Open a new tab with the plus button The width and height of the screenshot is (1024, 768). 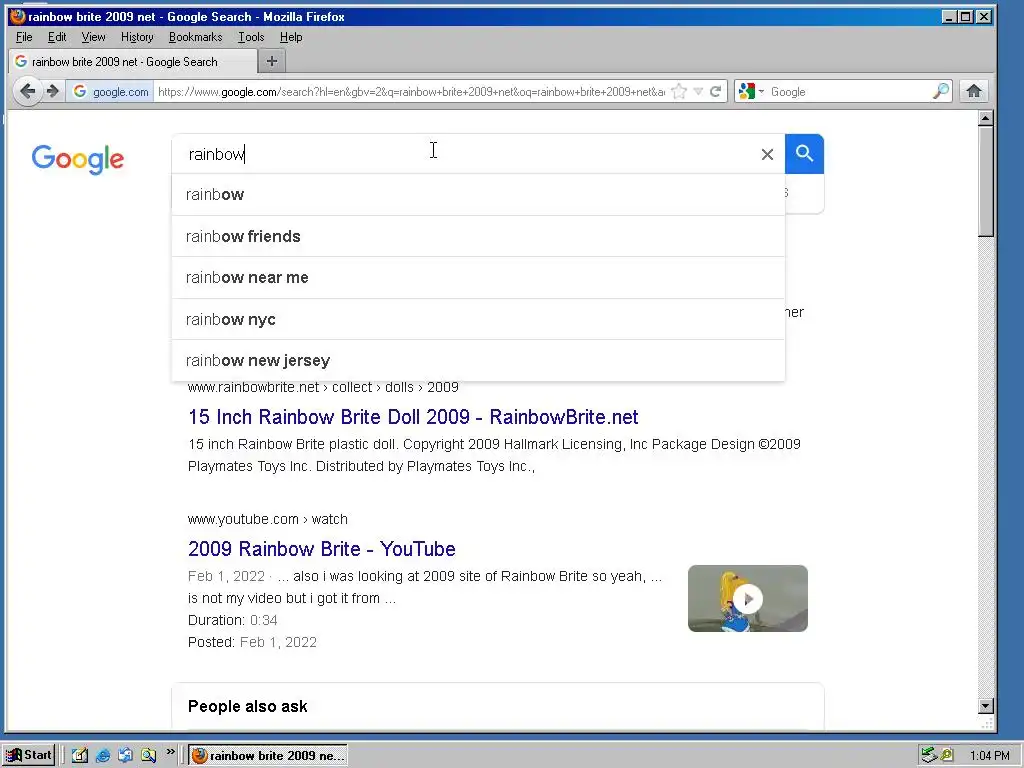coord(272,61)
